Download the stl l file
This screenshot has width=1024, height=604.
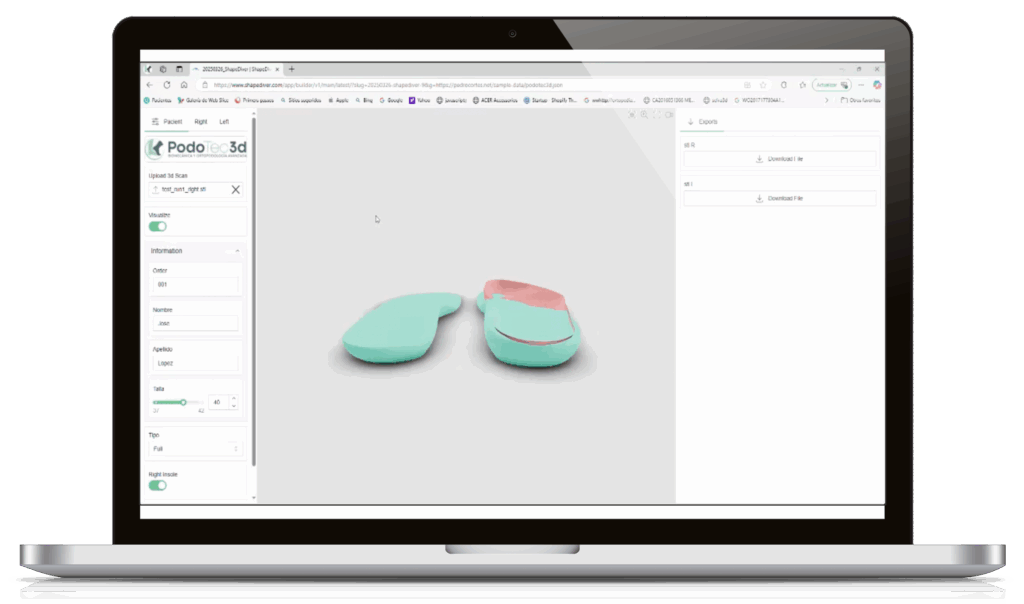779,199
